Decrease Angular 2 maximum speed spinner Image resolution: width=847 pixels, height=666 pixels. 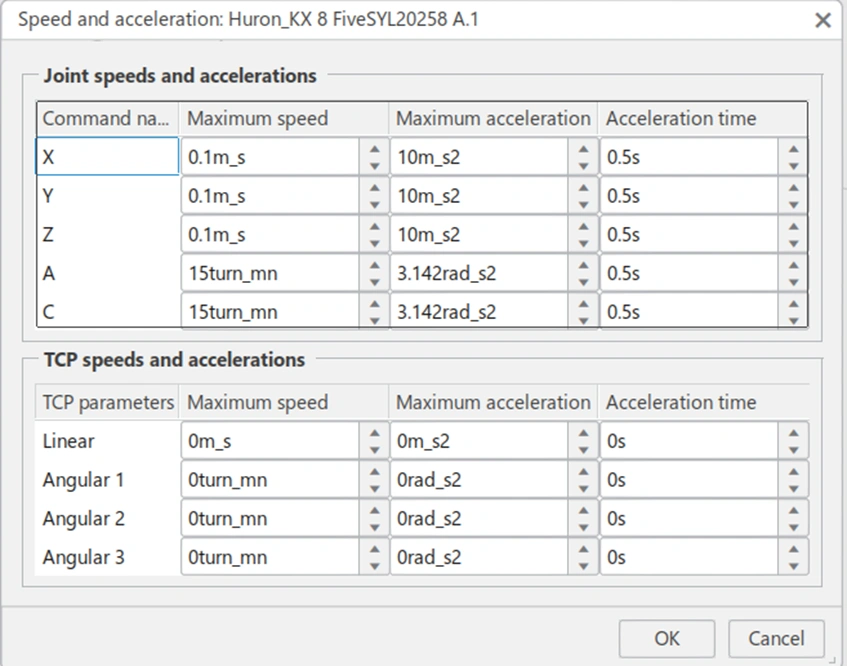tap(374, 528)
